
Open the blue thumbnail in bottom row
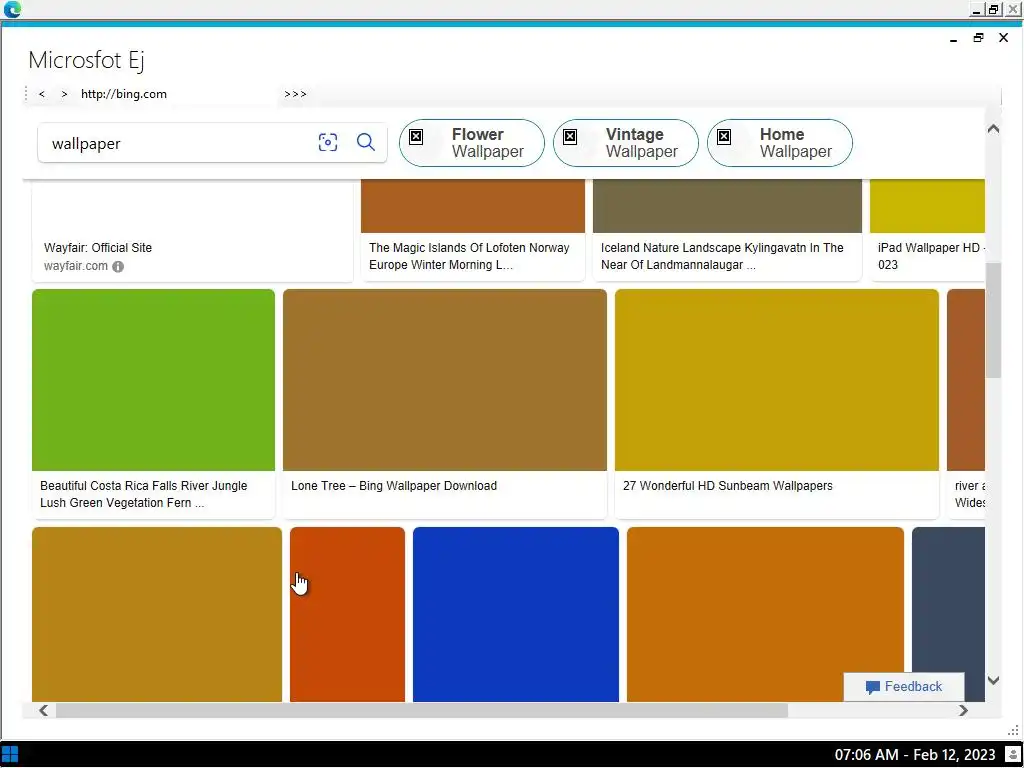[x=516, y=615]
